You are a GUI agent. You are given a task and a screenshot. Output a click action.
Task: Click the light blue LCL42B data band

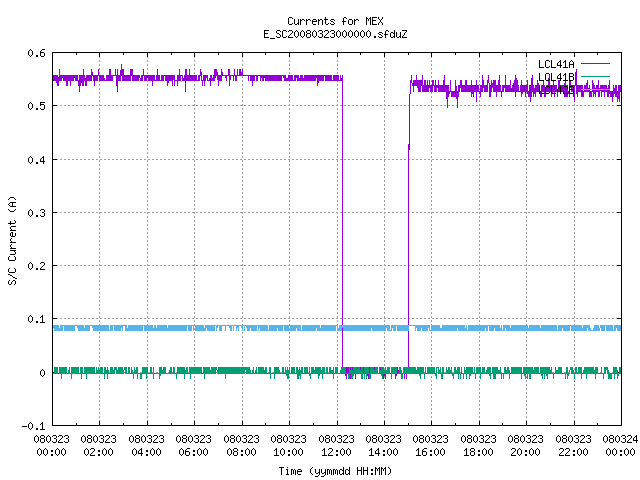pos(337,328)
